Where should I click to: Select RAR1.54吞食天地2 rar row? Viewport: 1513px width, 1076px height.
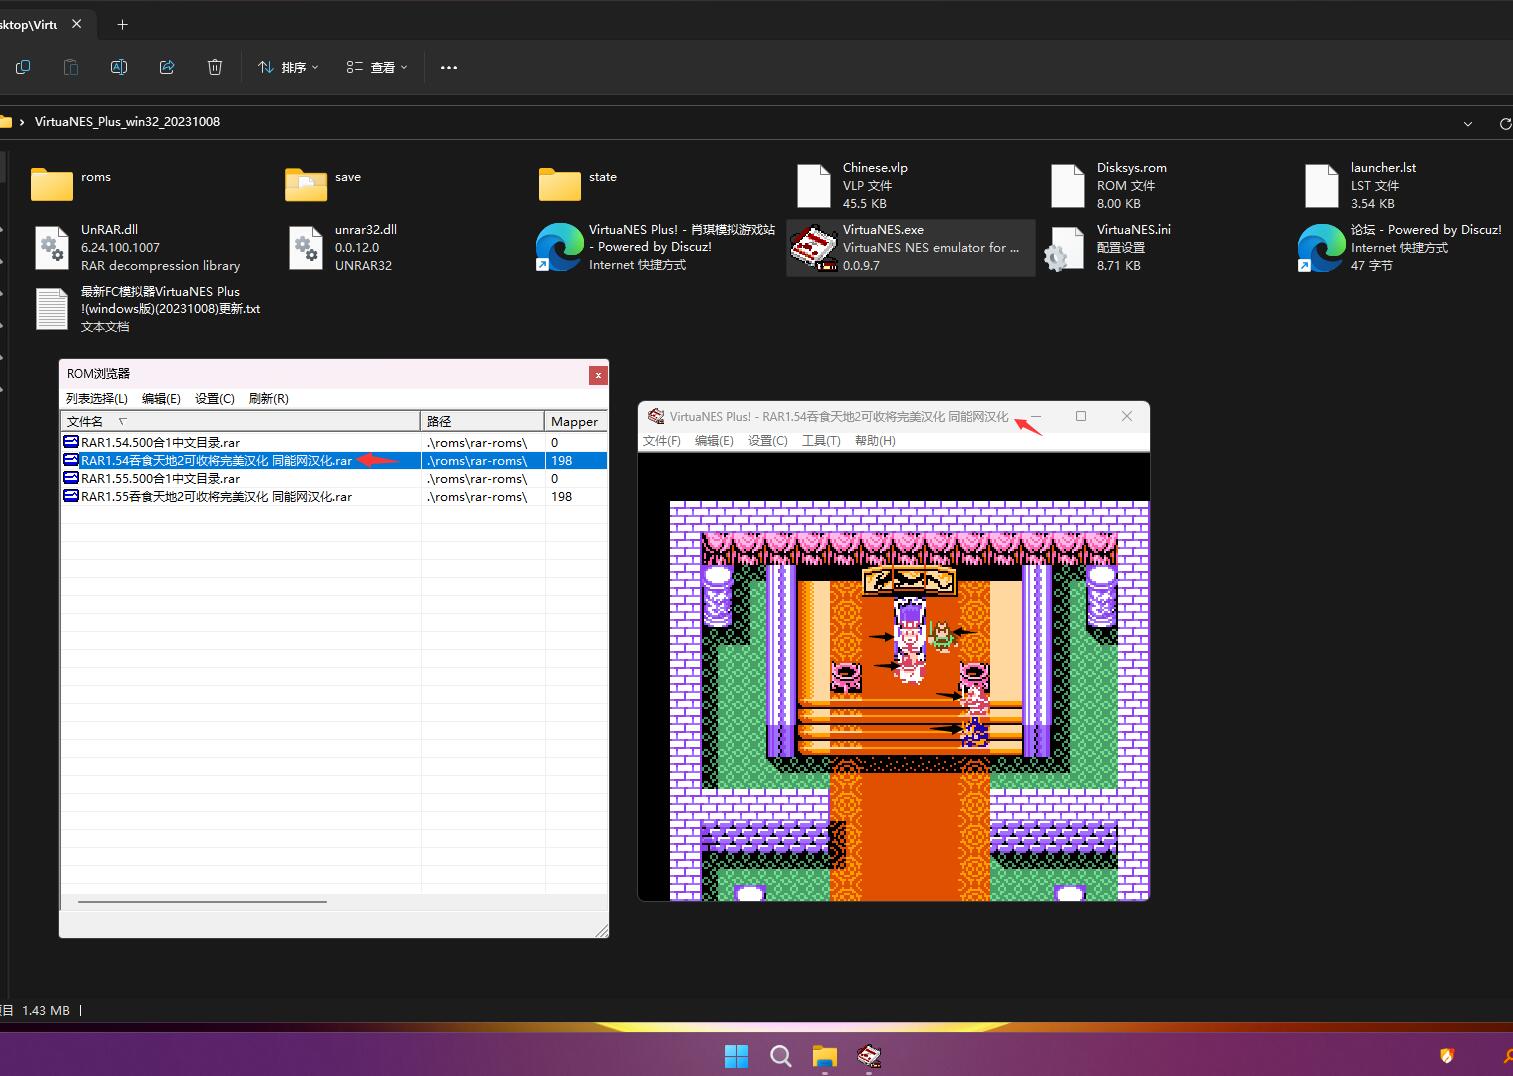[x=334, y=460]
